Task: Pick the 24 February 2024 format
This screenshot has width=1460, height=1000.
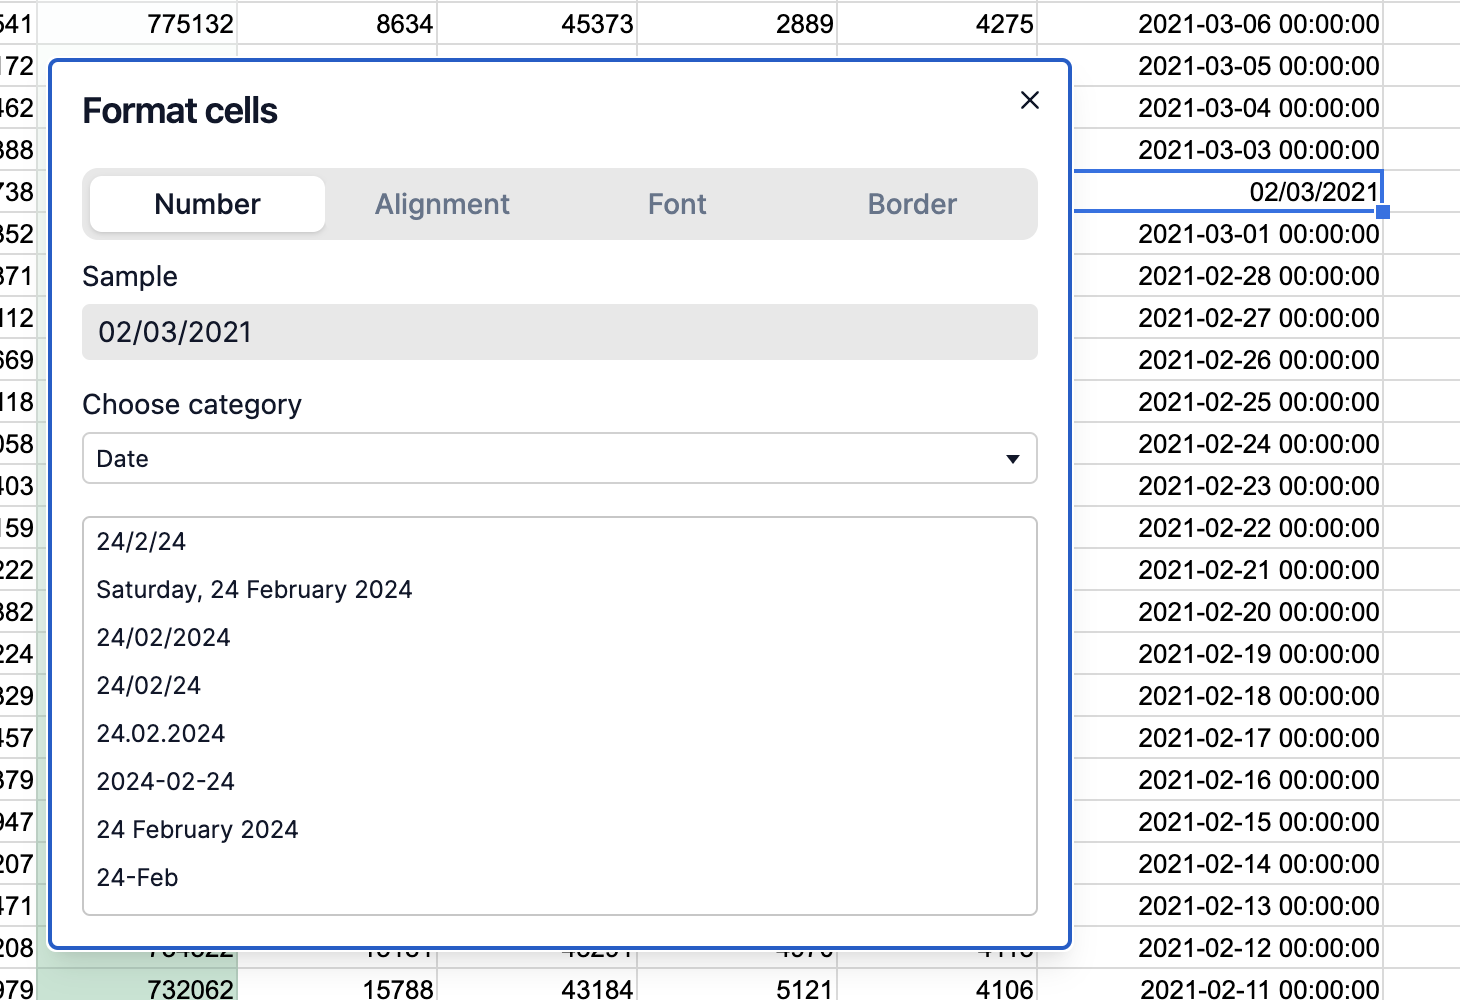Action: click(197, 830)
